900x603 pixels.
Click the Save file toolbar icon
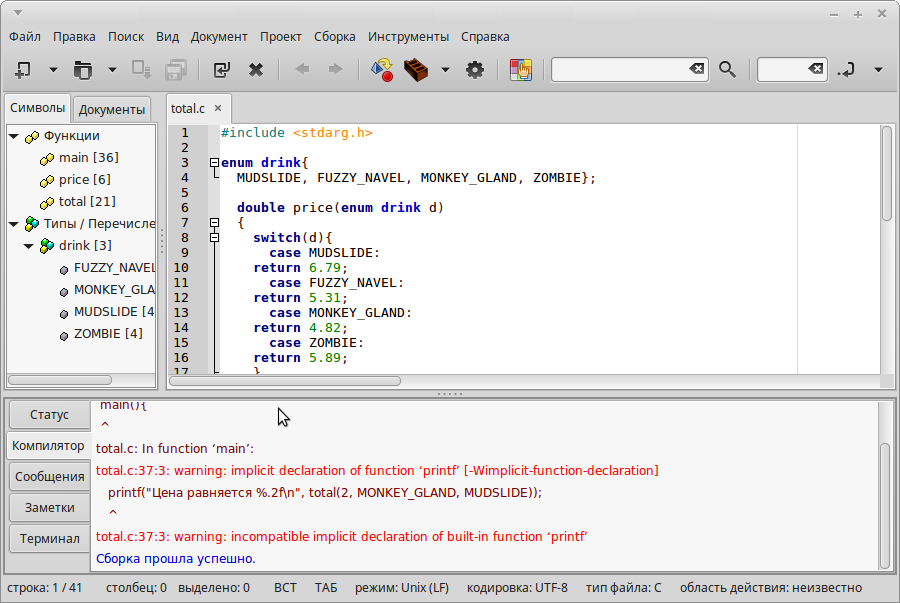point(141,70)
